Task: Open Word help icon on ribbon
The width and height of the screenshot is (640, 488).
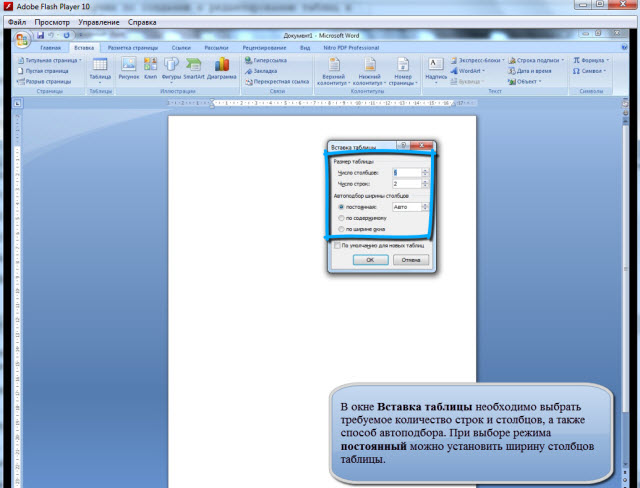Action: [x=624, y=47]
